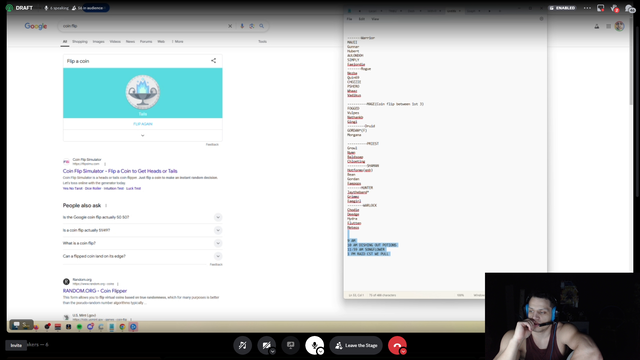This screenshot has height=360, width=640.
Task: Expand the Flip a coin card chevron
Action: 142,136
